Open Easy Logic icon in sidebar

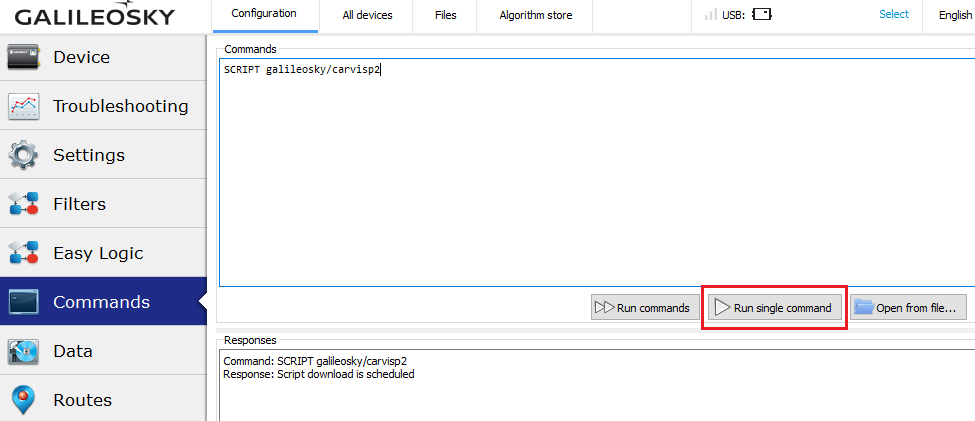coord(23,253)
